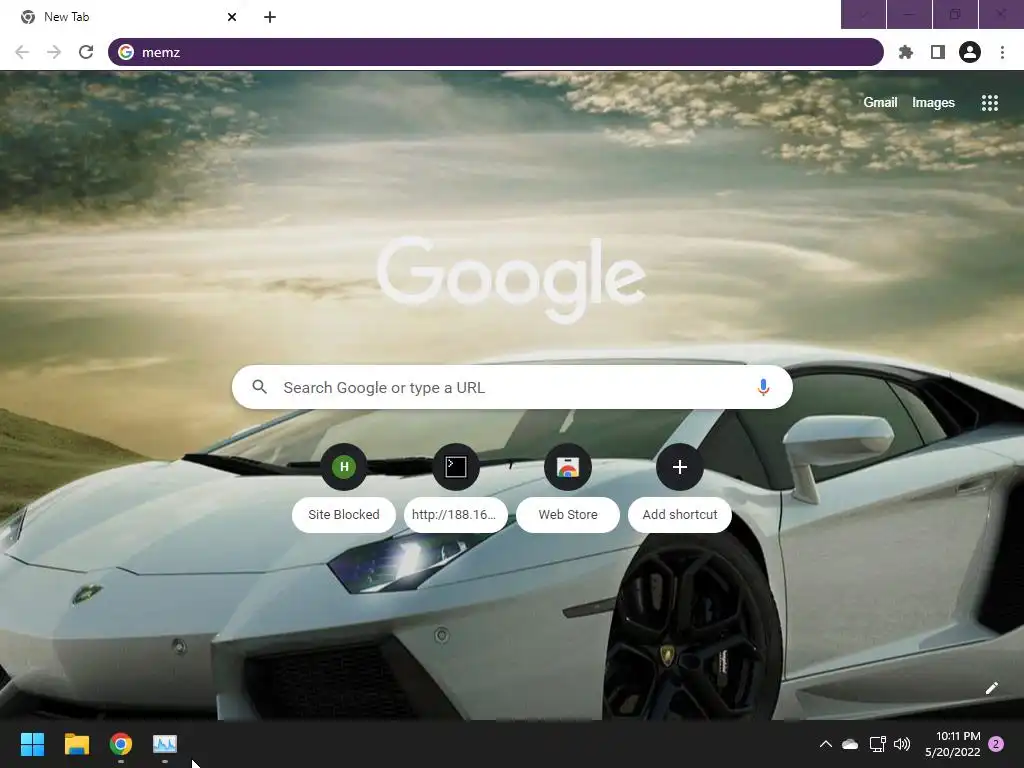Click the browser back arrow
The width and height of the screenshot is (1024, 768).
[22, 52]
